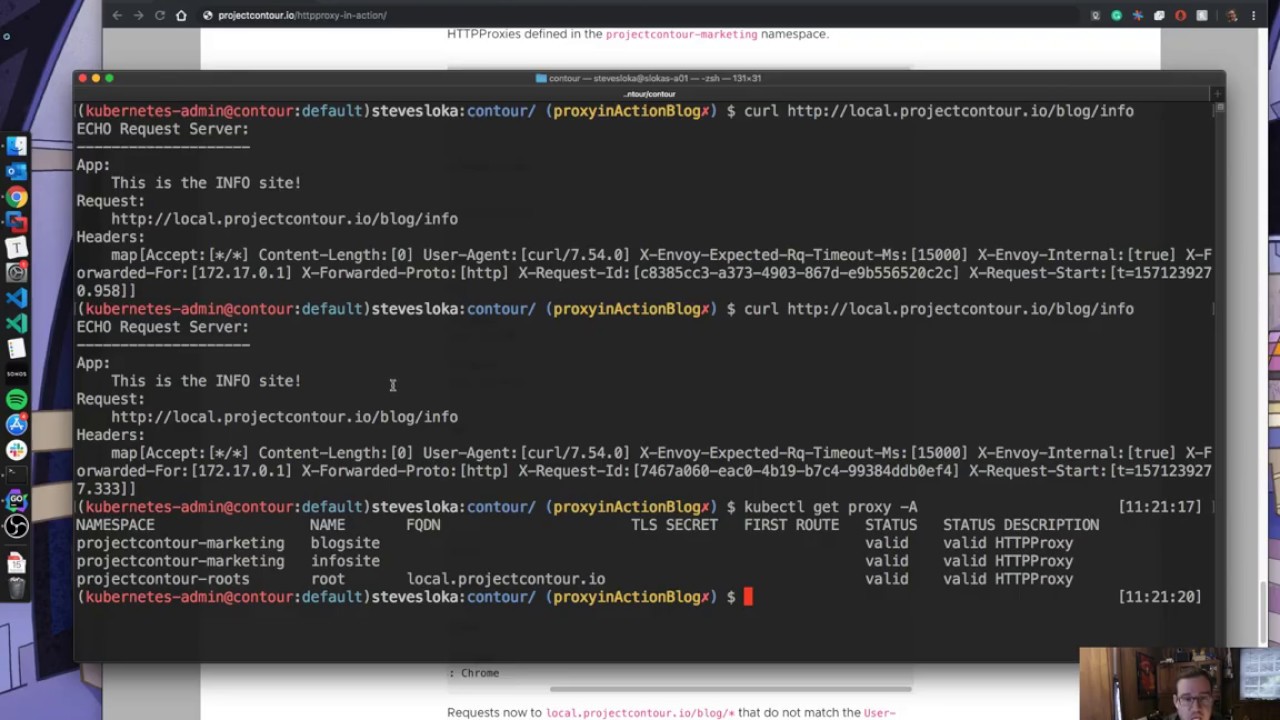The height and width of the screenshot is (720, 1280).
Task: Open Finder from the dock
Action: [x=16, y=145]
